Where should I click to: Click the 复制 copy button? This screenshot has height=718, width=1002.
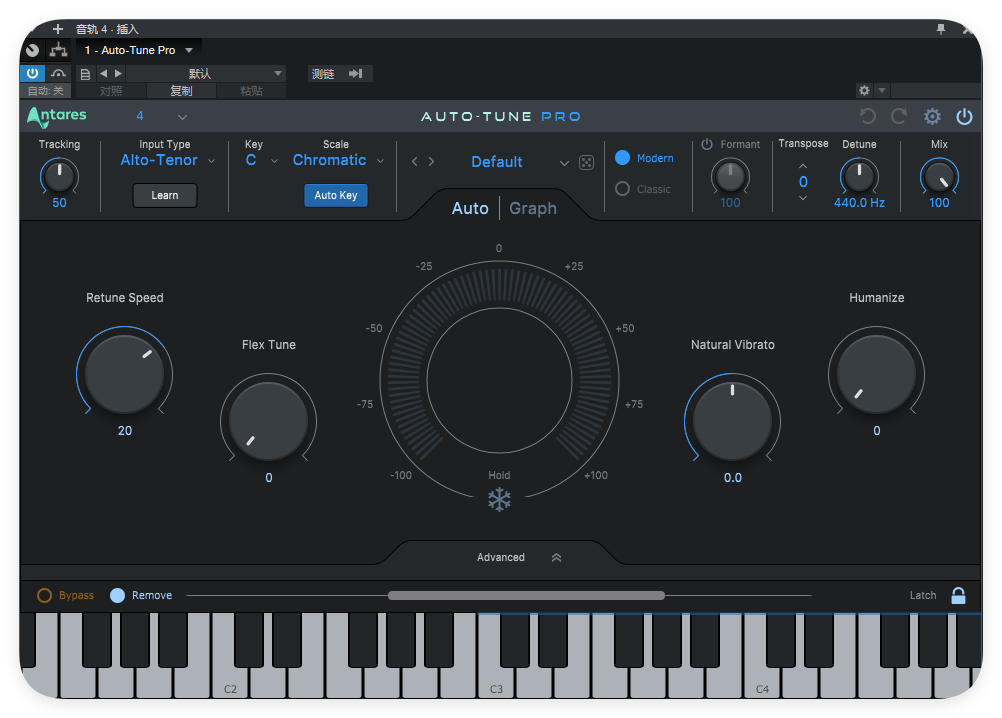point(181,91)
